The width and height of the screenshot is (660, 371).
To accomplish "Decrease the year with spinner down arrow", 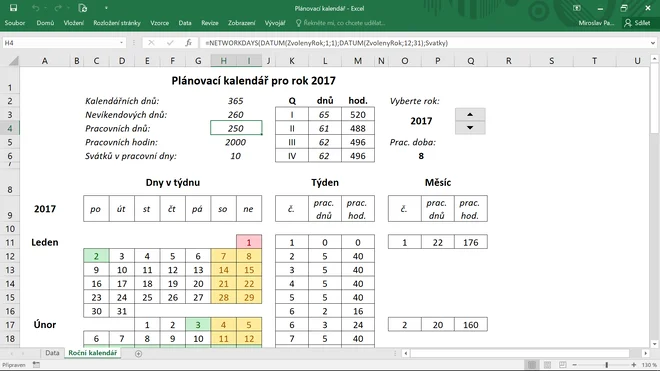I will 470,128.
